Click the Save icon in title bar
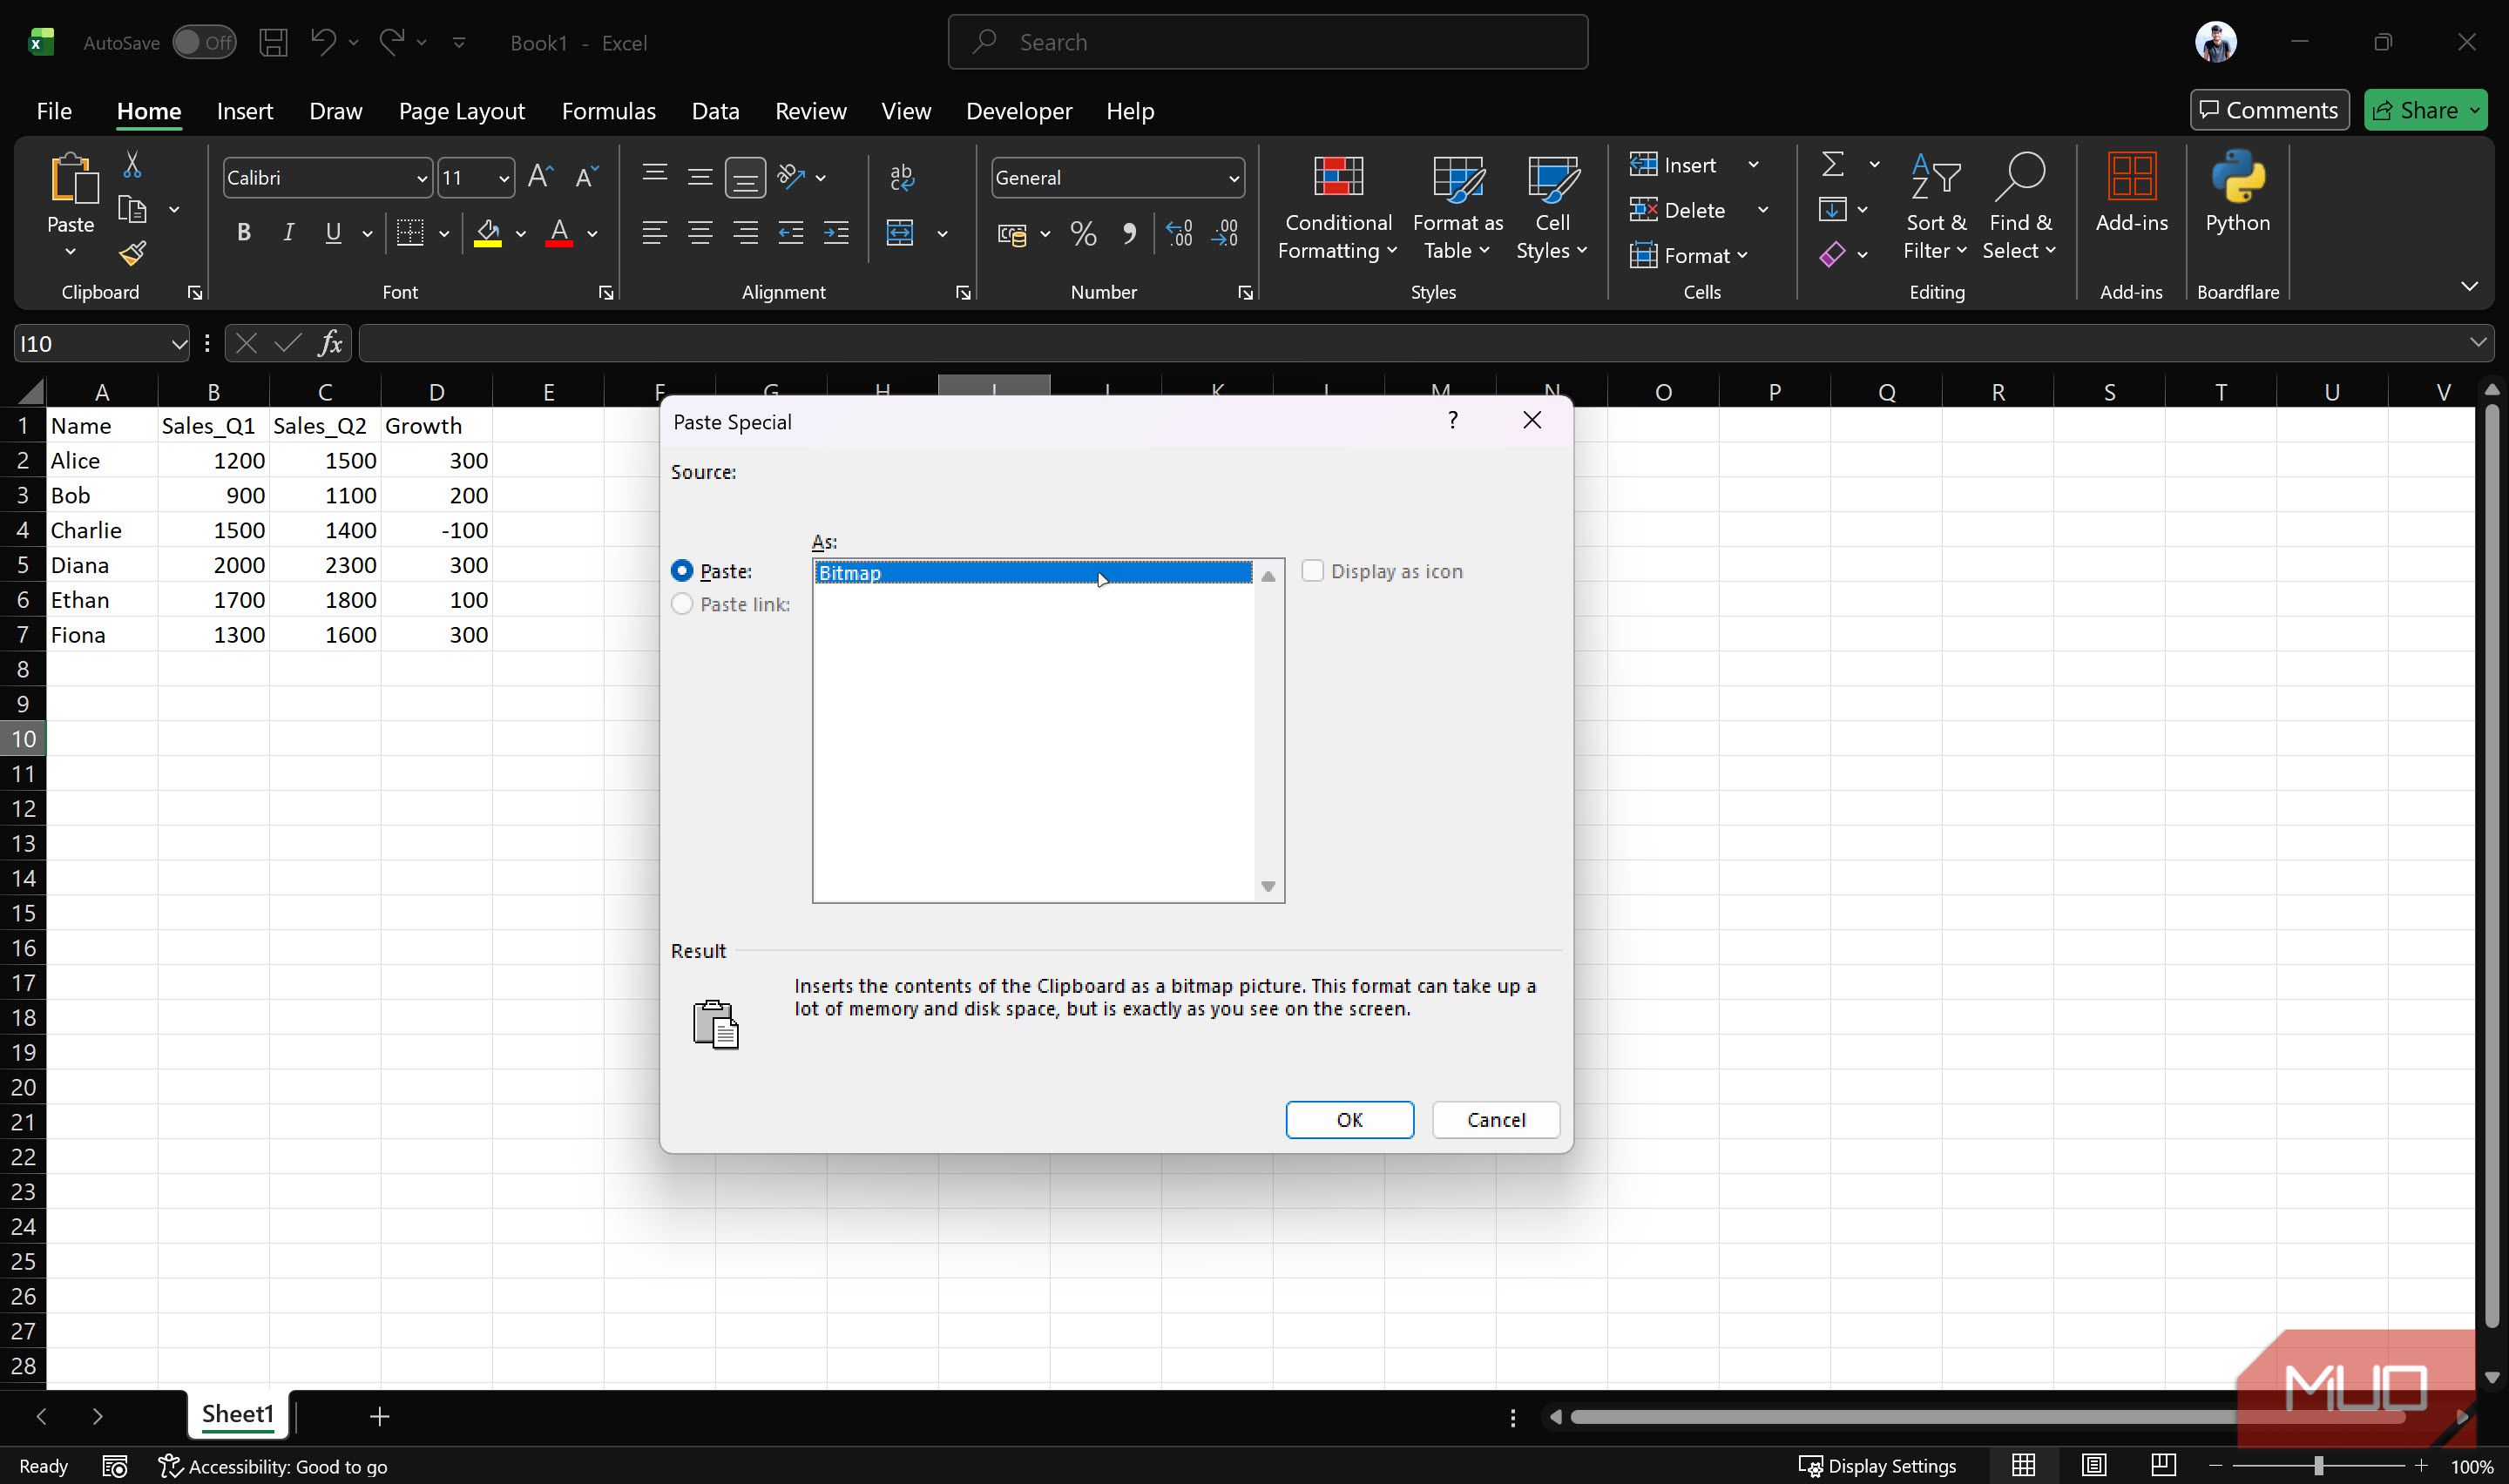This screenshot has width=2509, height=1484. (273, 42)
